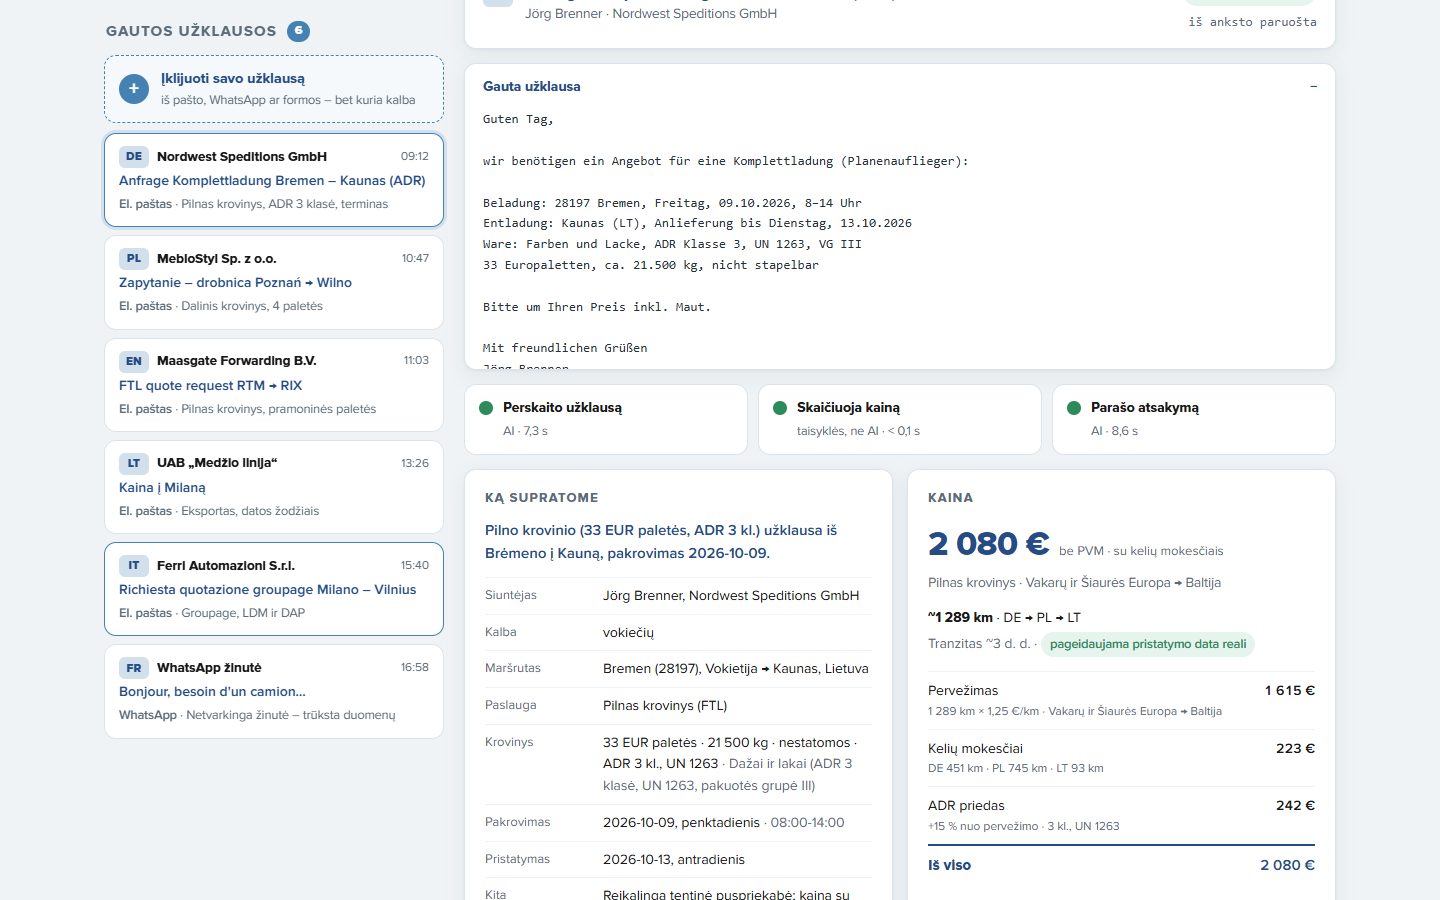Click the 16:58 timestamp on WhatsApp card
The width and height of the screenshot is (1440, 900).
coord(415,667)
